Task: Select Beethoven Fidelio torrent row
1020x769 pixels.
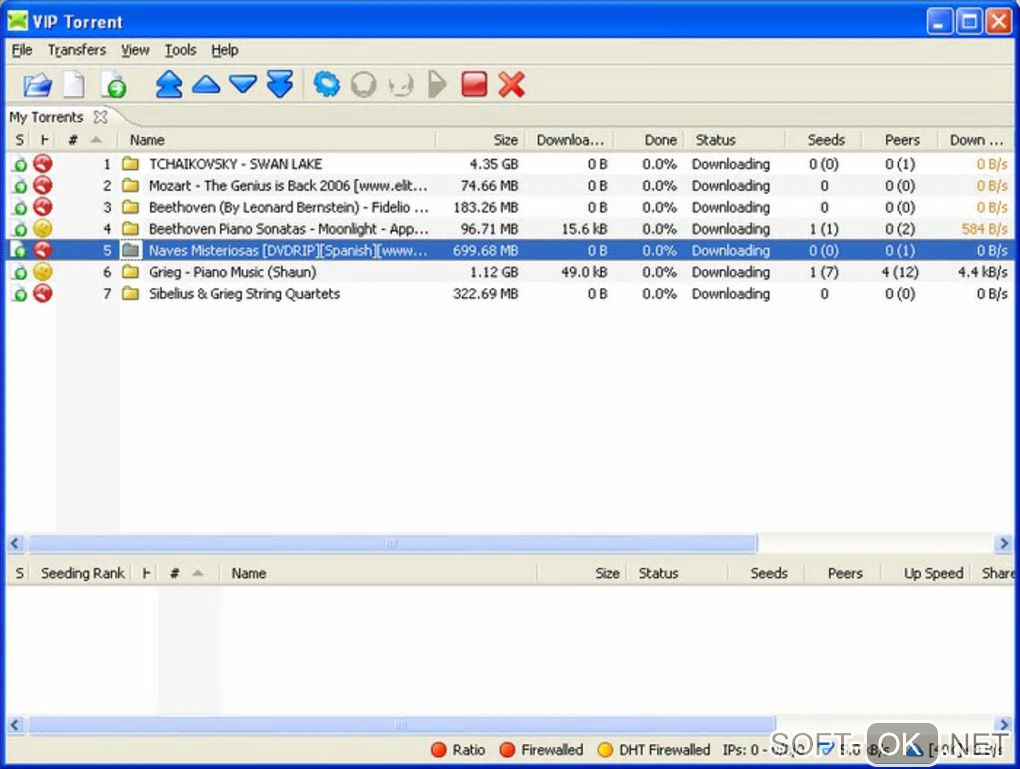Action: tap(510, 207)
